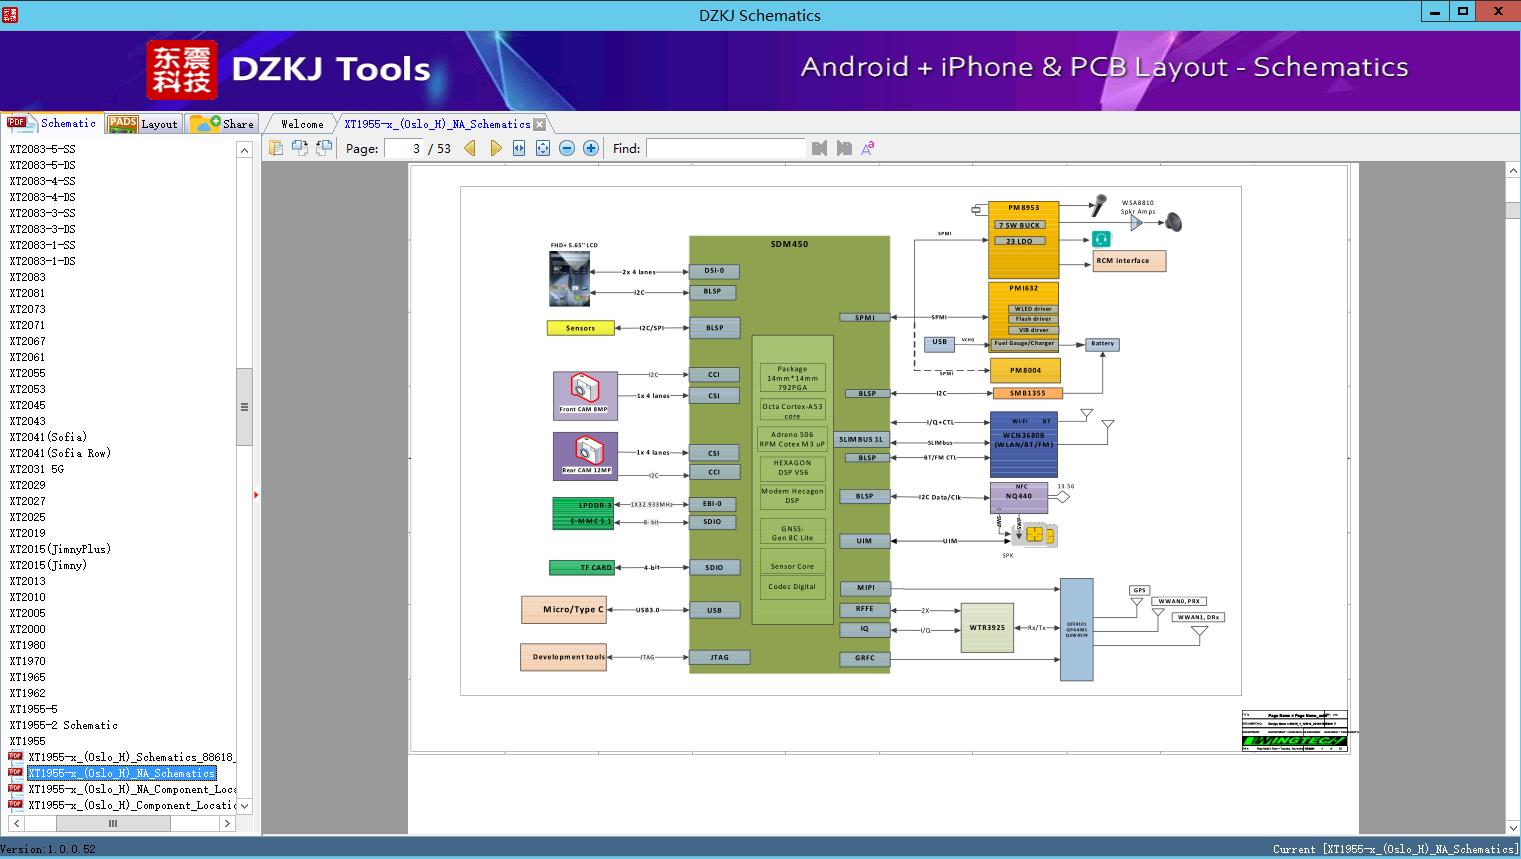1521x859 pixels.
Task: Open the XT1955-x_(Oslo_H)_NA_Component_Loca file
Action: tap(132, 789)
